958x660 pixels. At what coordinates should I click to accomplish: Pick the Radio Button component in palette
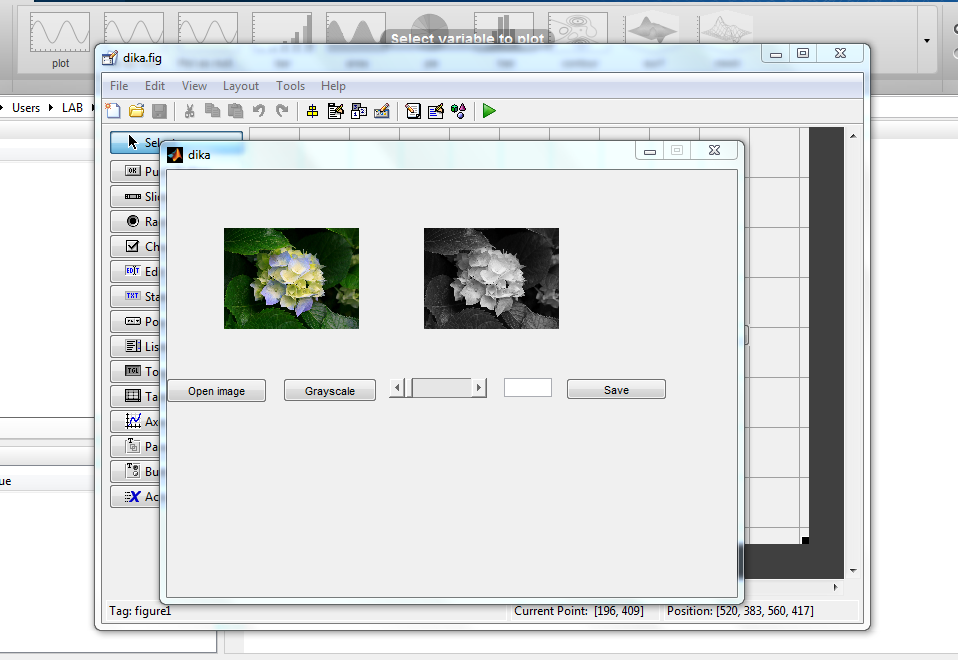point(135,221)
